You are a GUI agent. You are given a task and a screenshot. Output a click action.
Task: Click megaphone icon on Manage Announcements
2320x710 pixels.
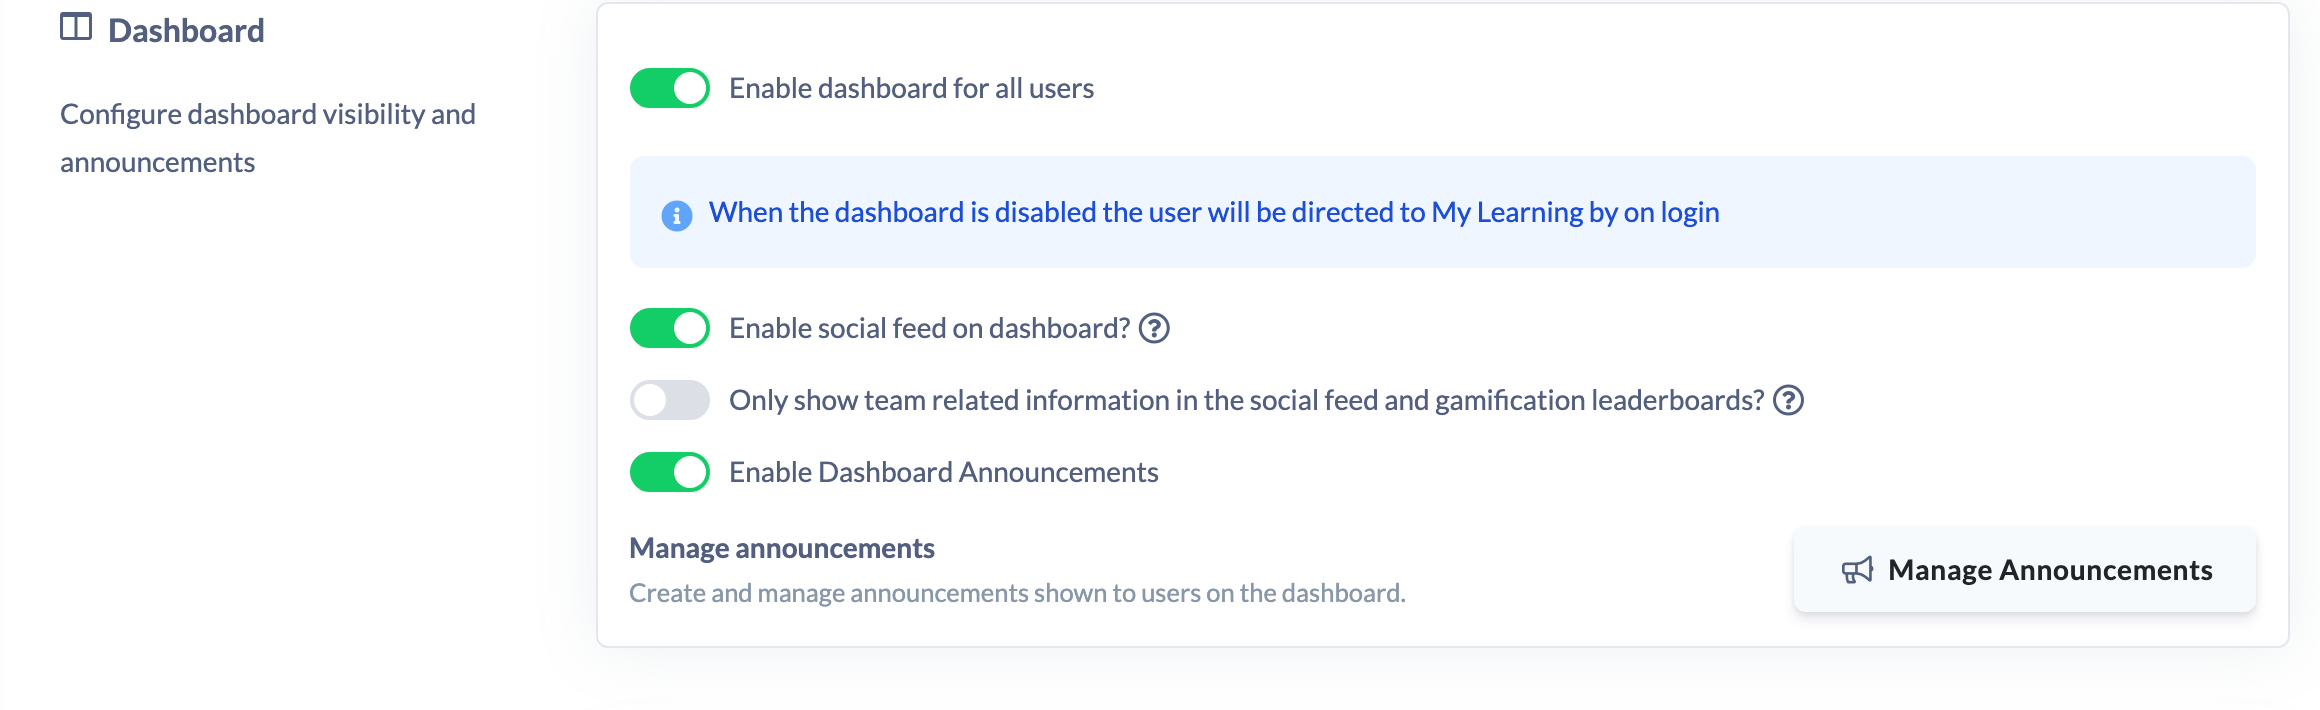1857,570
